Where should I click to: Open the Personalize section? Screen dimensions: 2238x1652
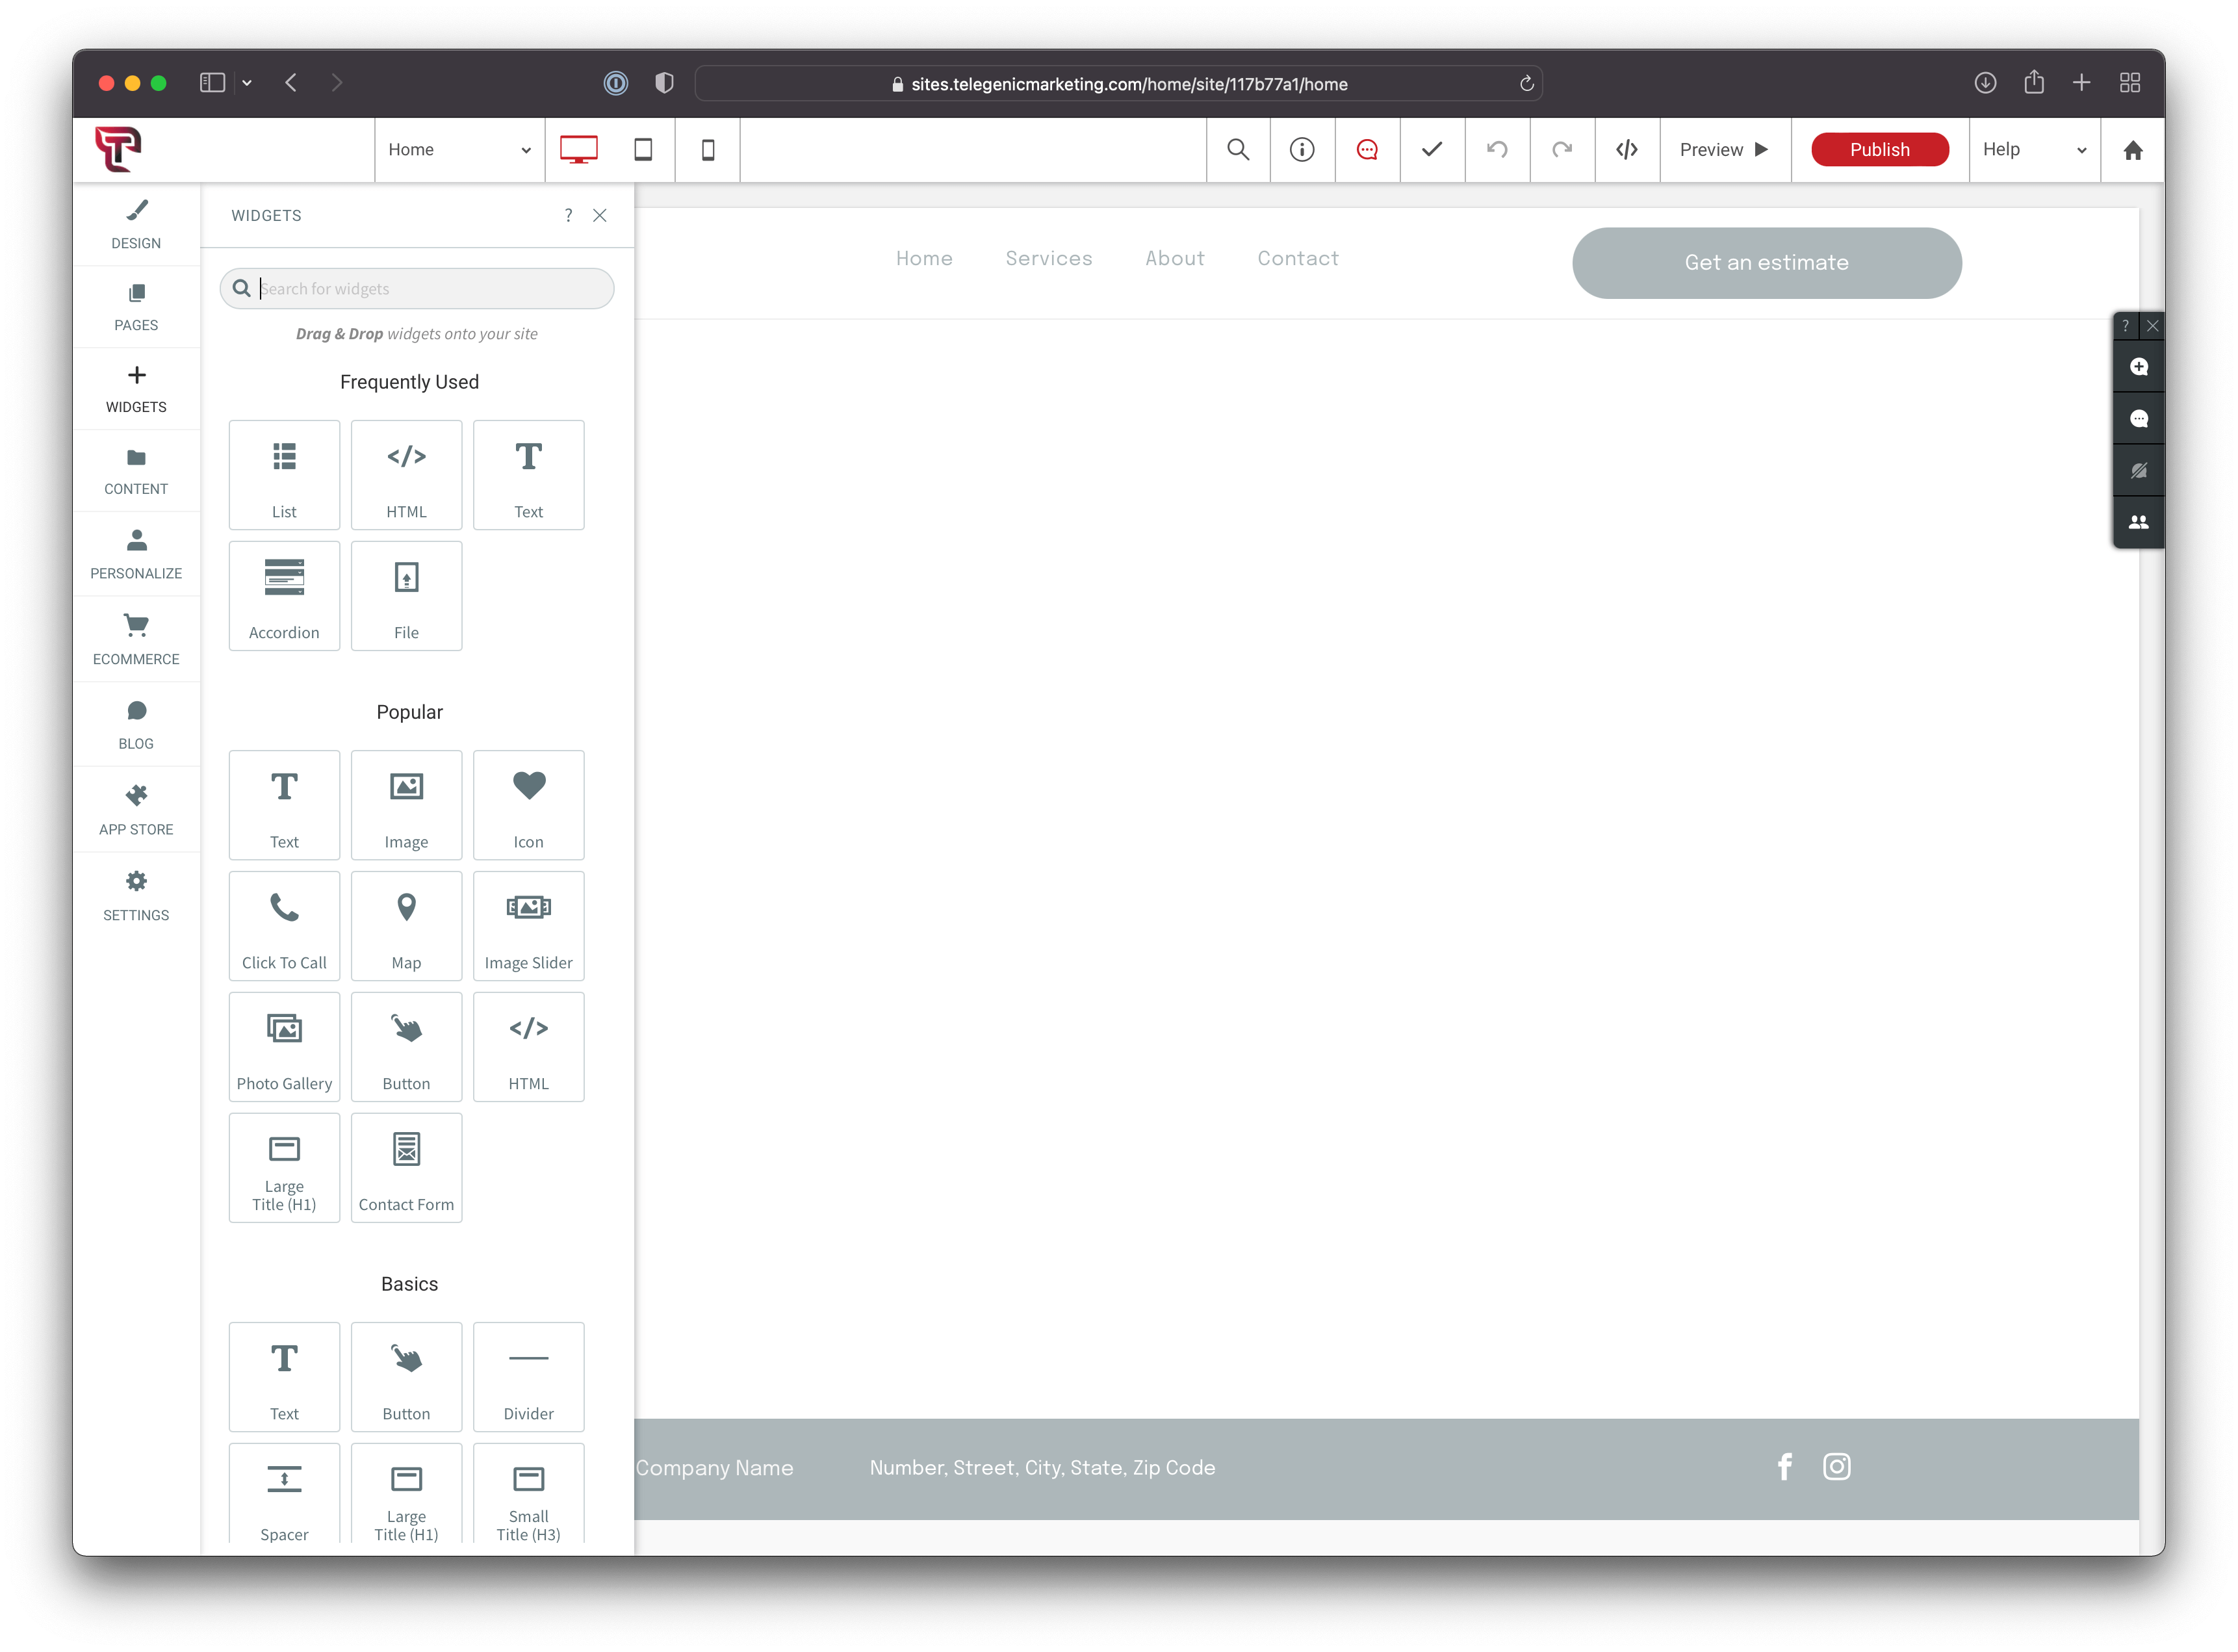click(136, 554)
